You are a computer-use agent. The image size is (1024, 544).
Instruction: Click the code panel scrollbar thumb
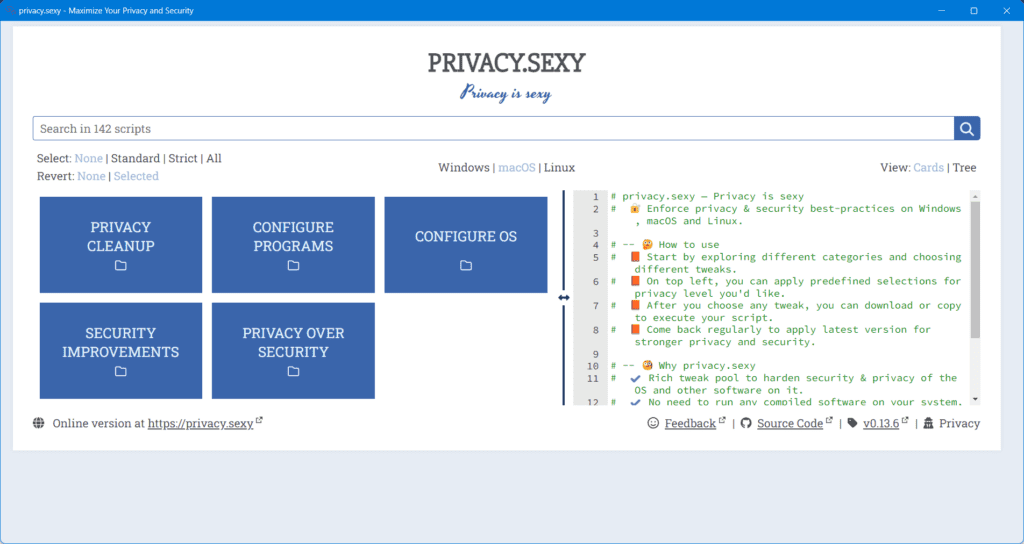coord(975,269)
